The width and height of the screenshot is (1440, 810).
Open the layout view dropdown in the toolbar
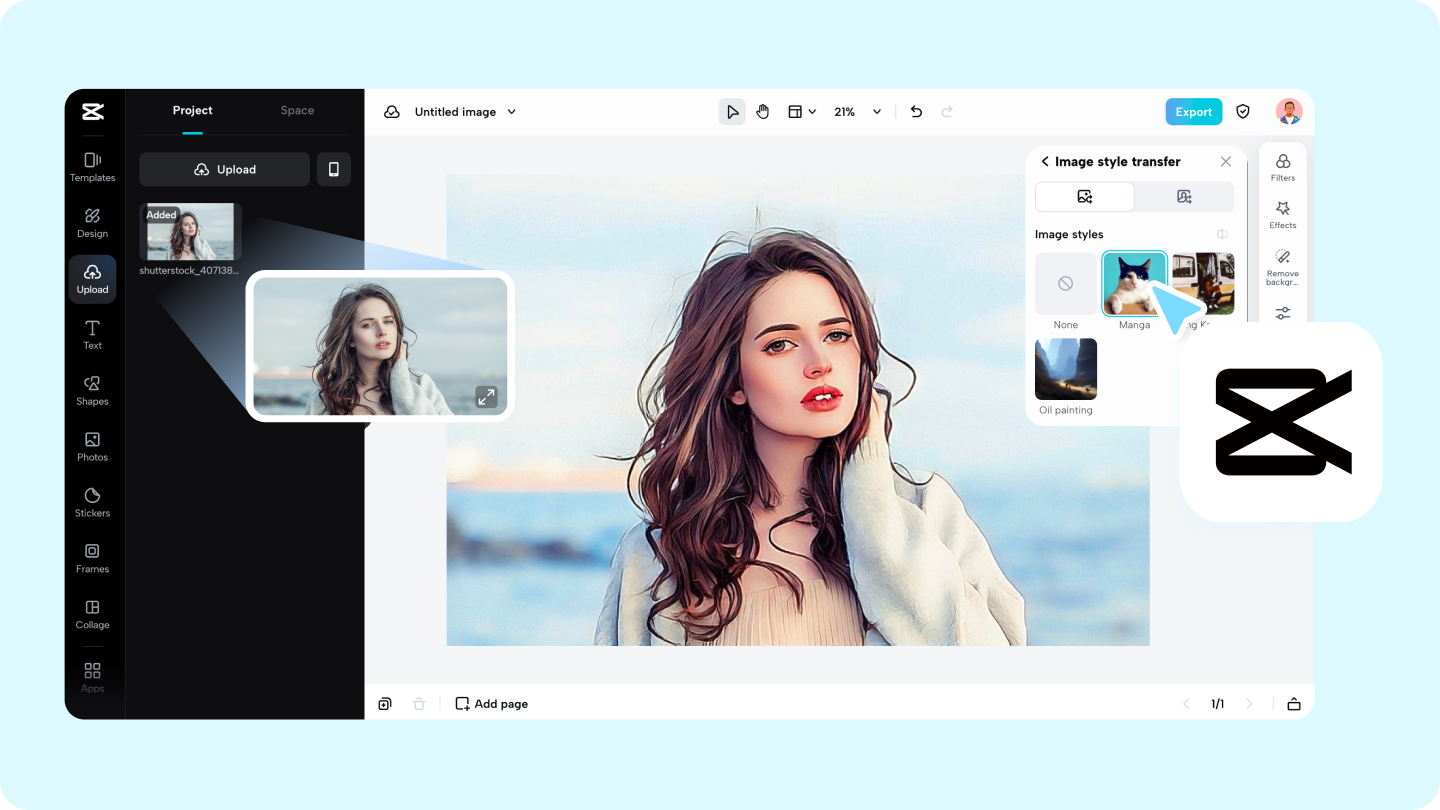(800, 111)
